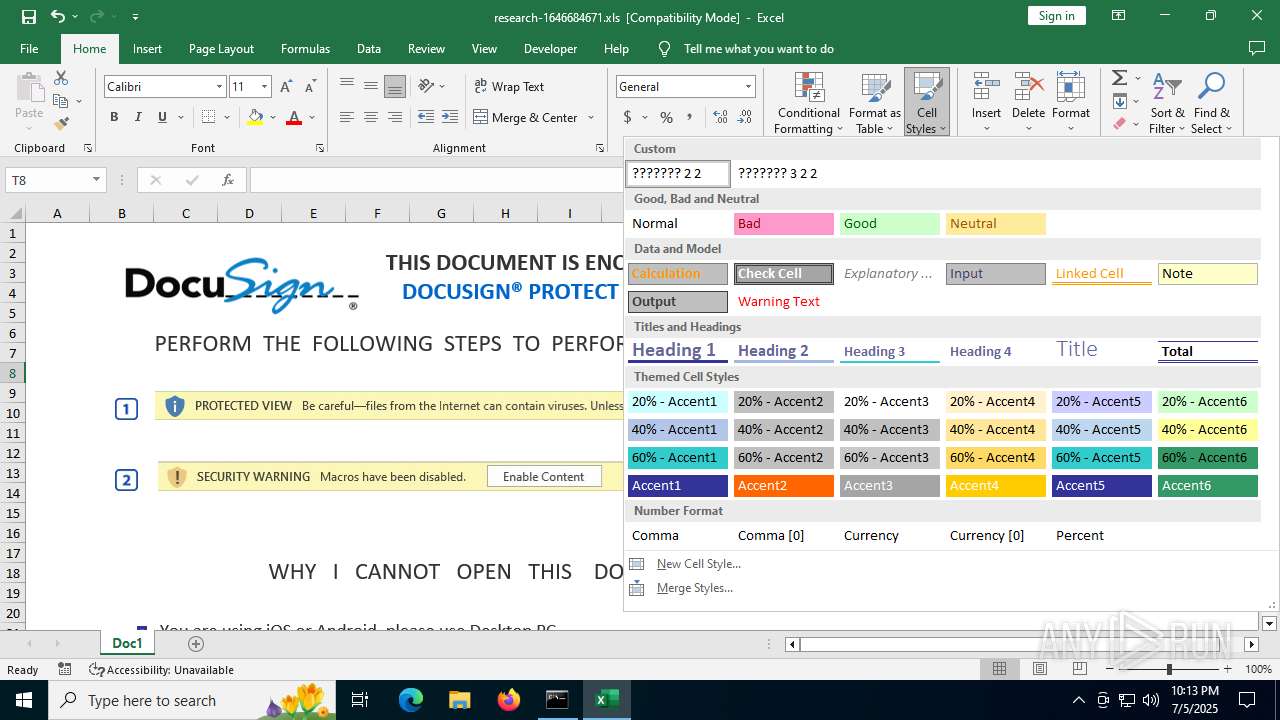Toggle Wrap Text
Image resolution: width=1280 pixels, height=720 pixels.
(x=509, y=86)
